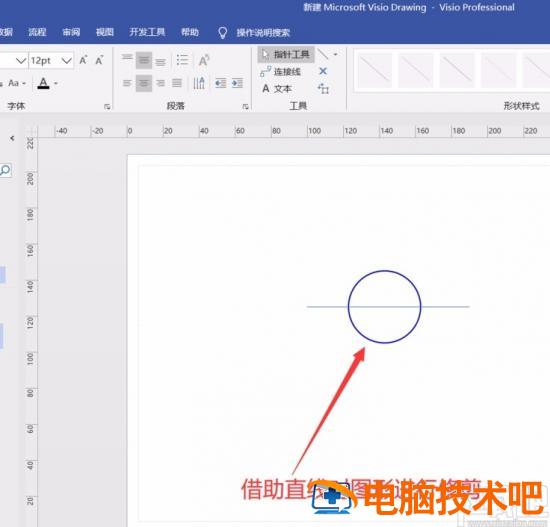This screenshot has height=527, width=550.
Task: Open the drawing tool shape dropdown
Action: (336, 54)
